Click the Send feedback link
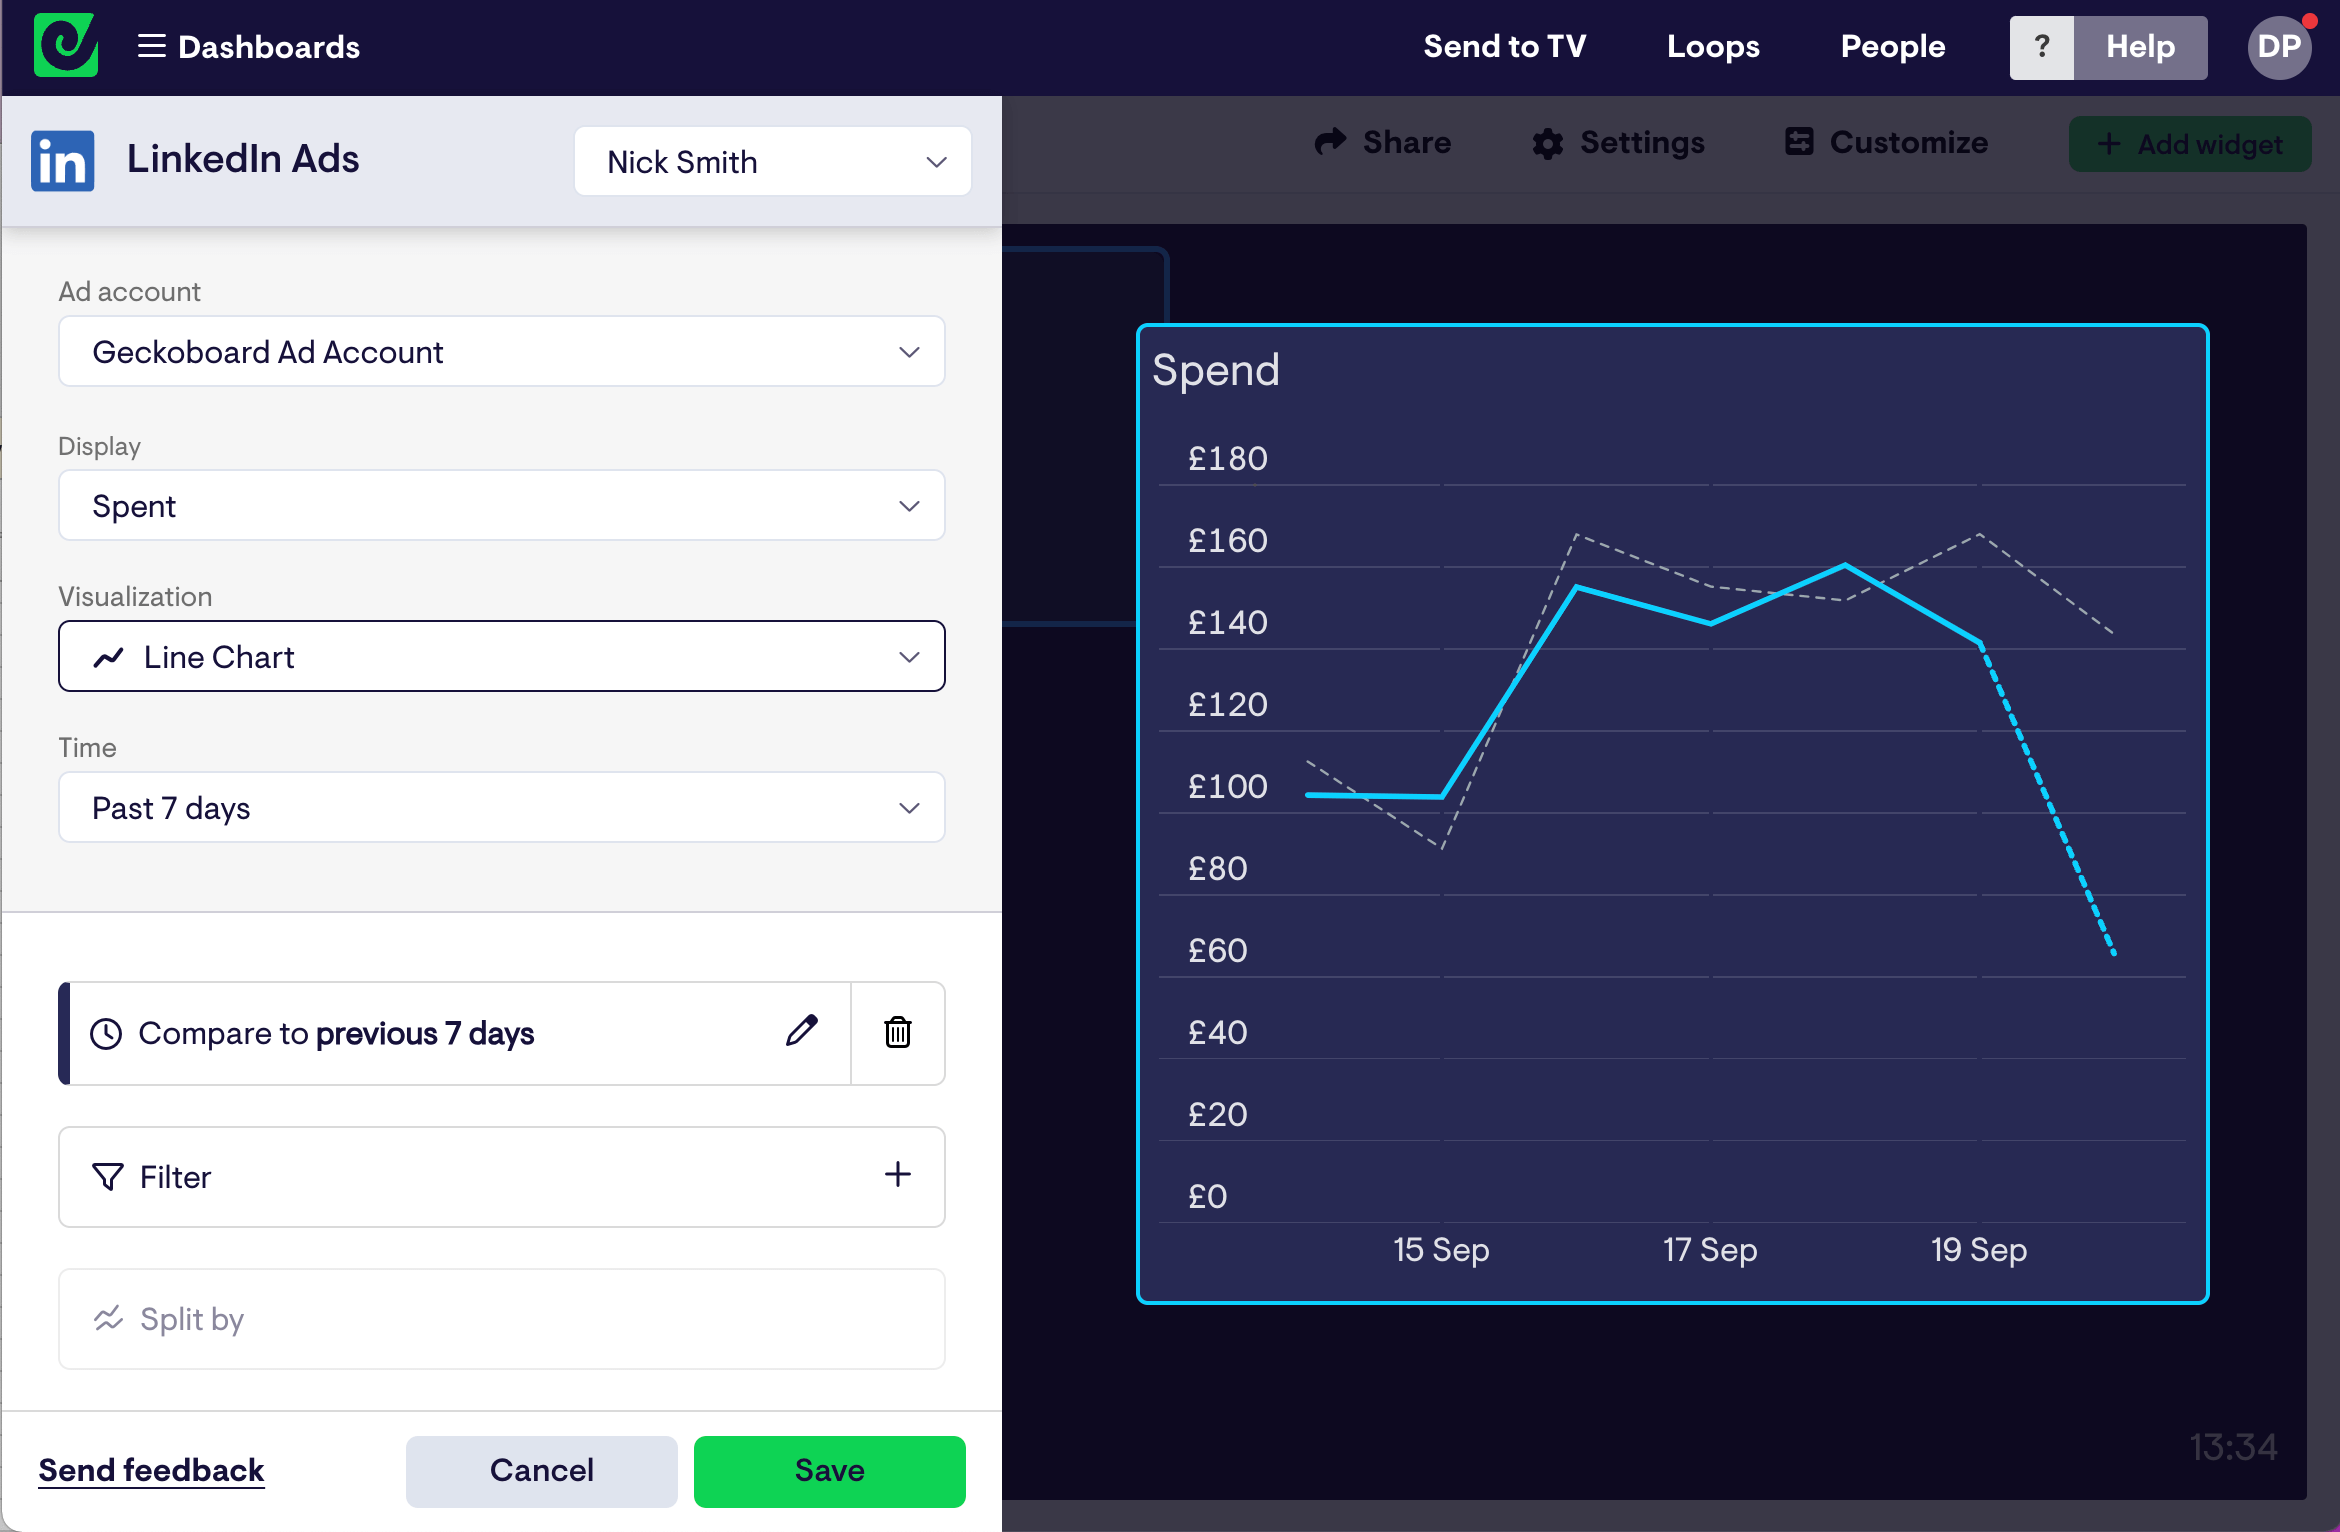Viewport: 2340px width, 1532px height. [151, 1470]
